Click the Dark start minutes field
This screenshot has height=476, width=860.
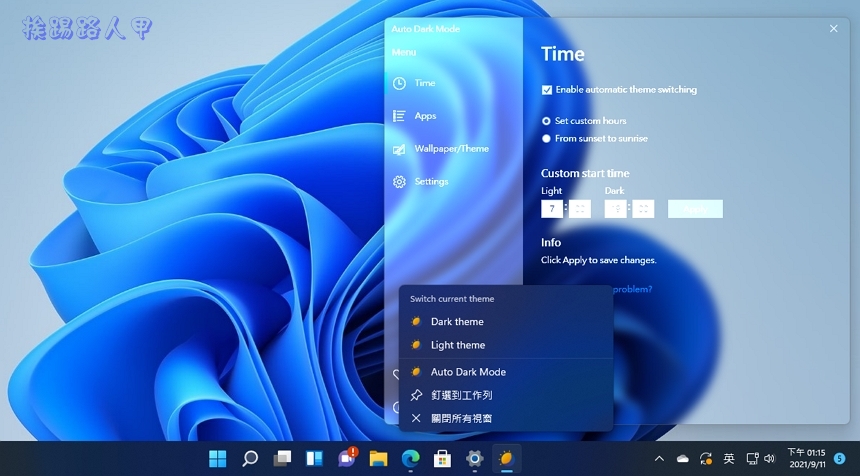(x=643, y=209)
